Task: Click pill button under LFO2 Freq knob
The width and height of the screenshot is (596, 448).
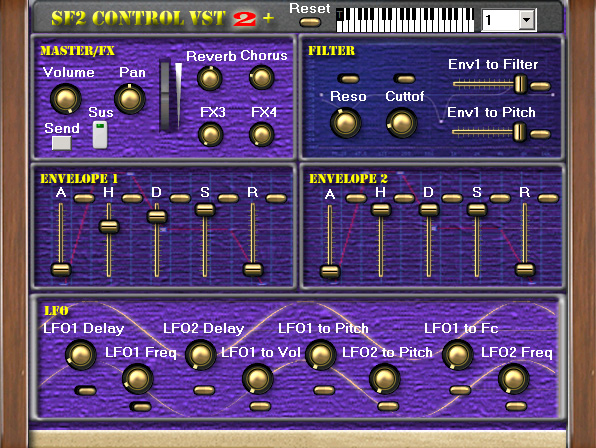Action: pyautogui.click(x=516, y=406)
